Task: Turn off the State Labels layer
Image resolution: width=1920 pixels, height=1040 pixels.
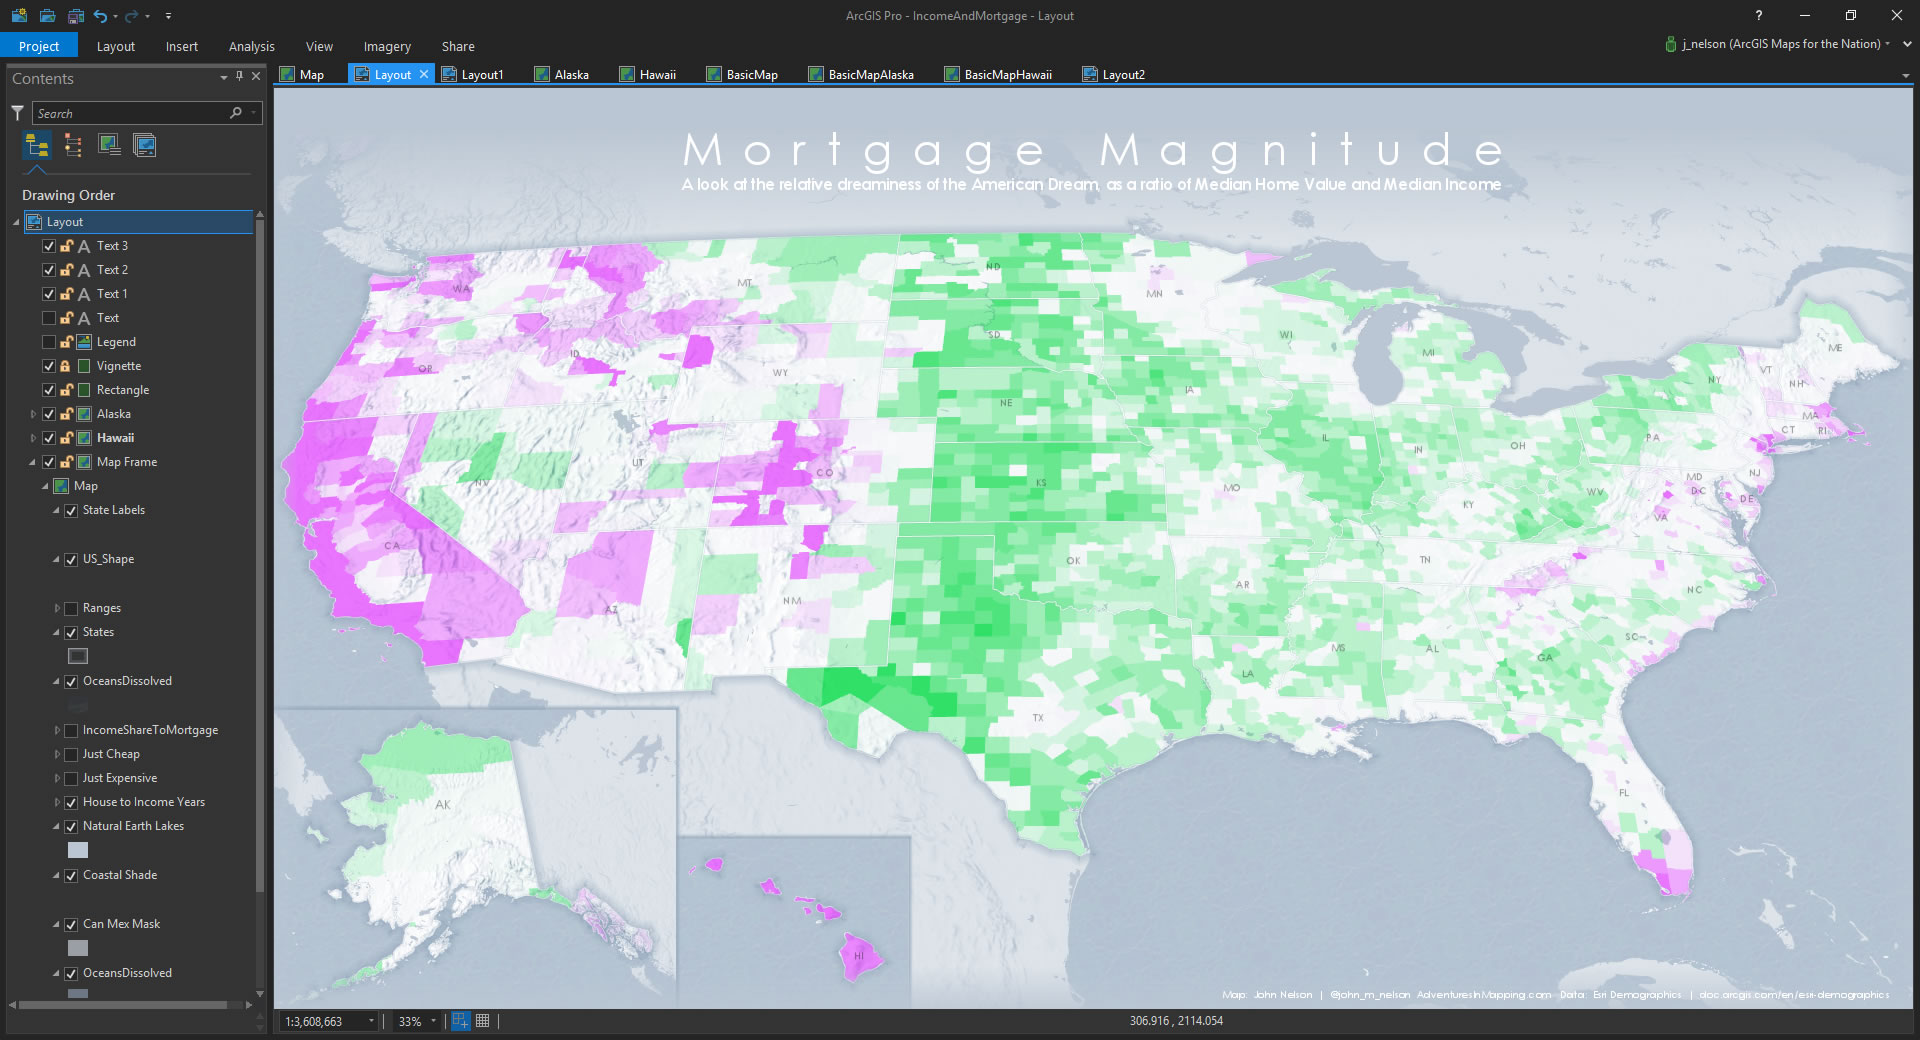Action: (71, 510)
